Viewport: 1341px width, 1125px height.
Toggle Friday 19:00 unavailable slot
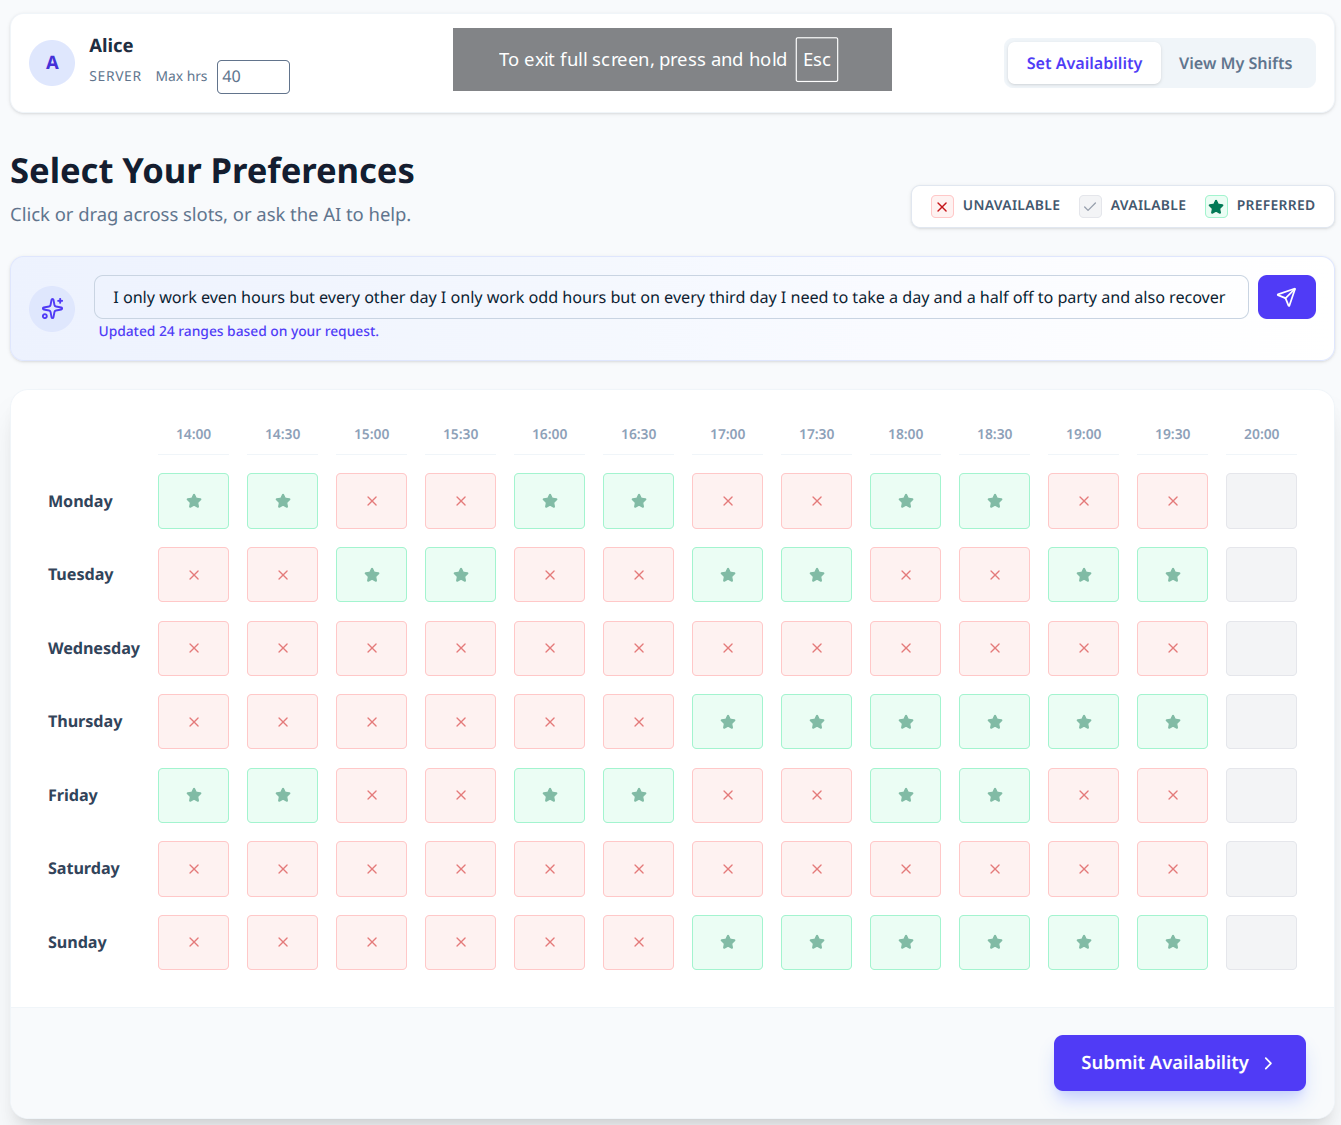tap(1083, 795)
